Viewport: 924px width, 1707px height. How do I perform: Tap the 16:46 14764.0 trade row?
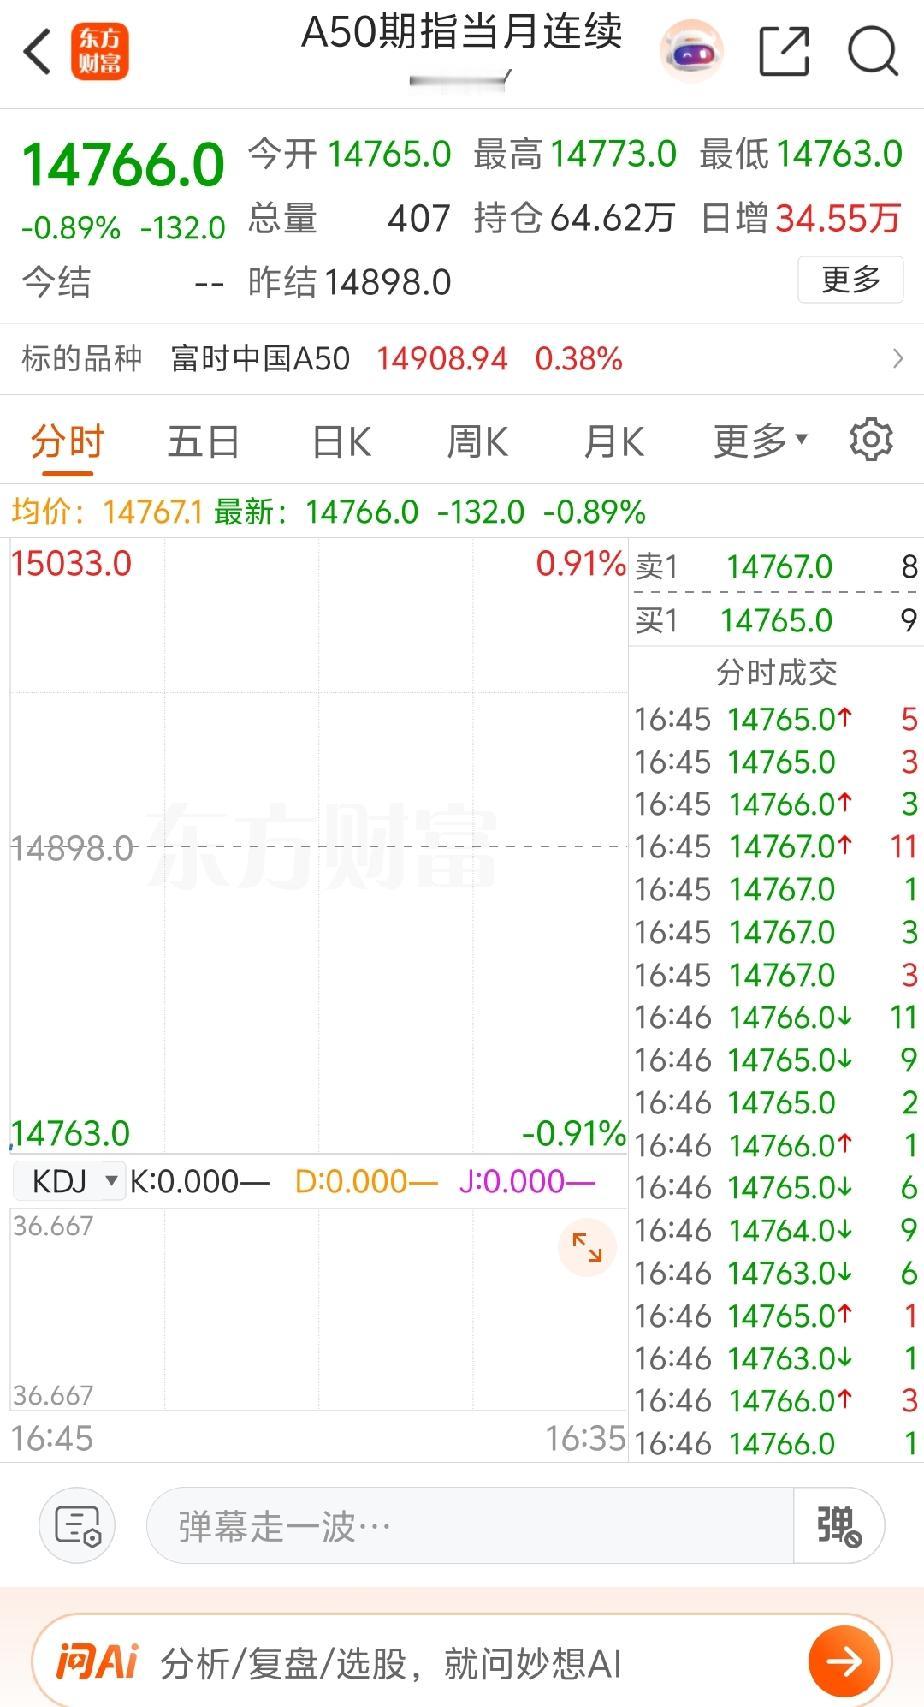coord(776,1230)
